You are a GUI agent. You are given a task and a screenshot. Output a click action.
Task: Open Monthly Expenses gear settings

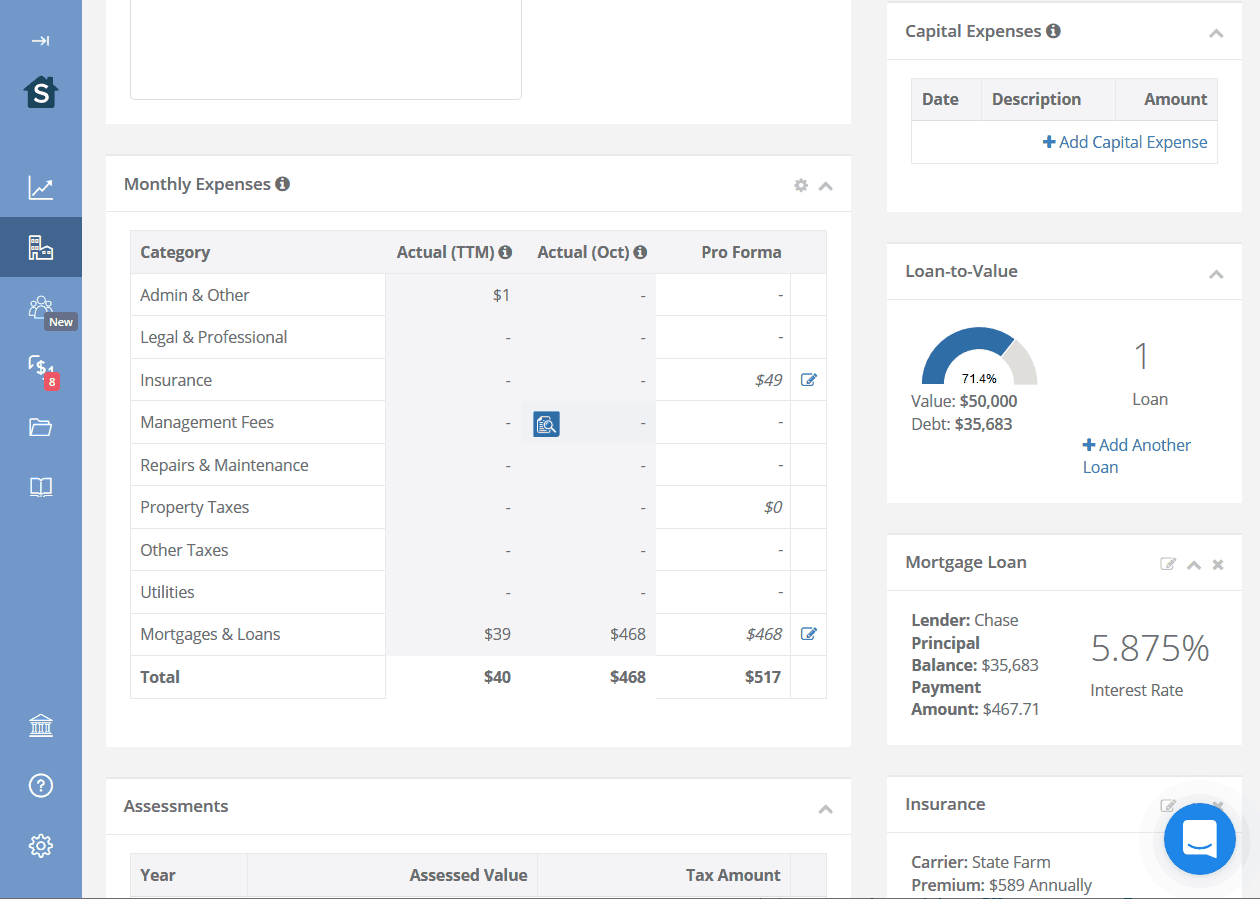click(800, 185)
